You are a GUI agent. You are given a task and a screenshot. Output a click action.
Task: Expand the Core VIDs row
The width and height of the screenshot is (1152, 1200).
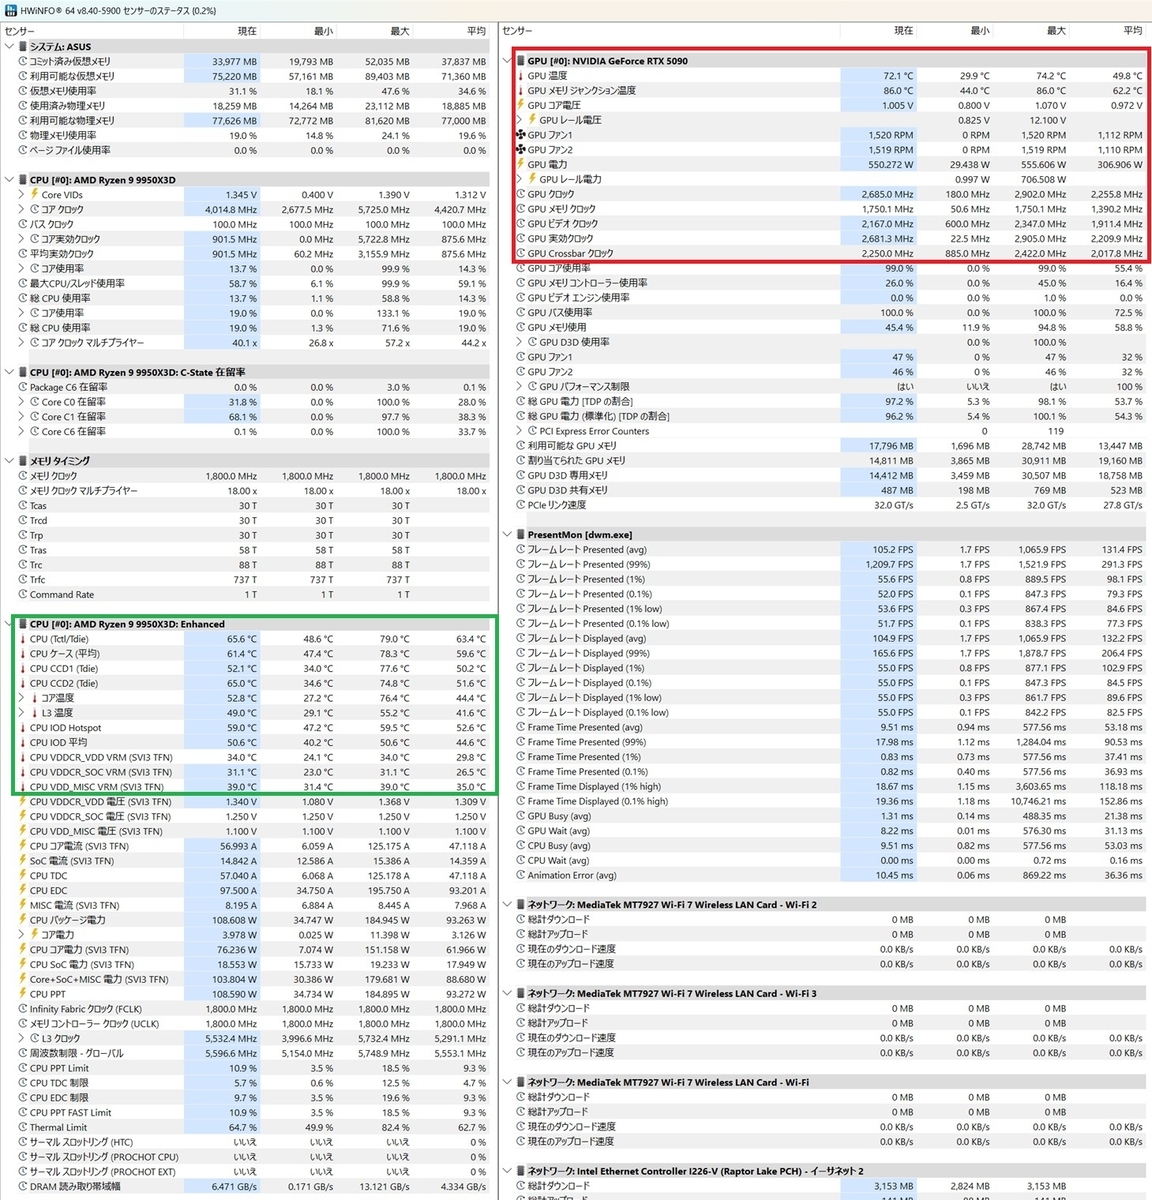22,195
